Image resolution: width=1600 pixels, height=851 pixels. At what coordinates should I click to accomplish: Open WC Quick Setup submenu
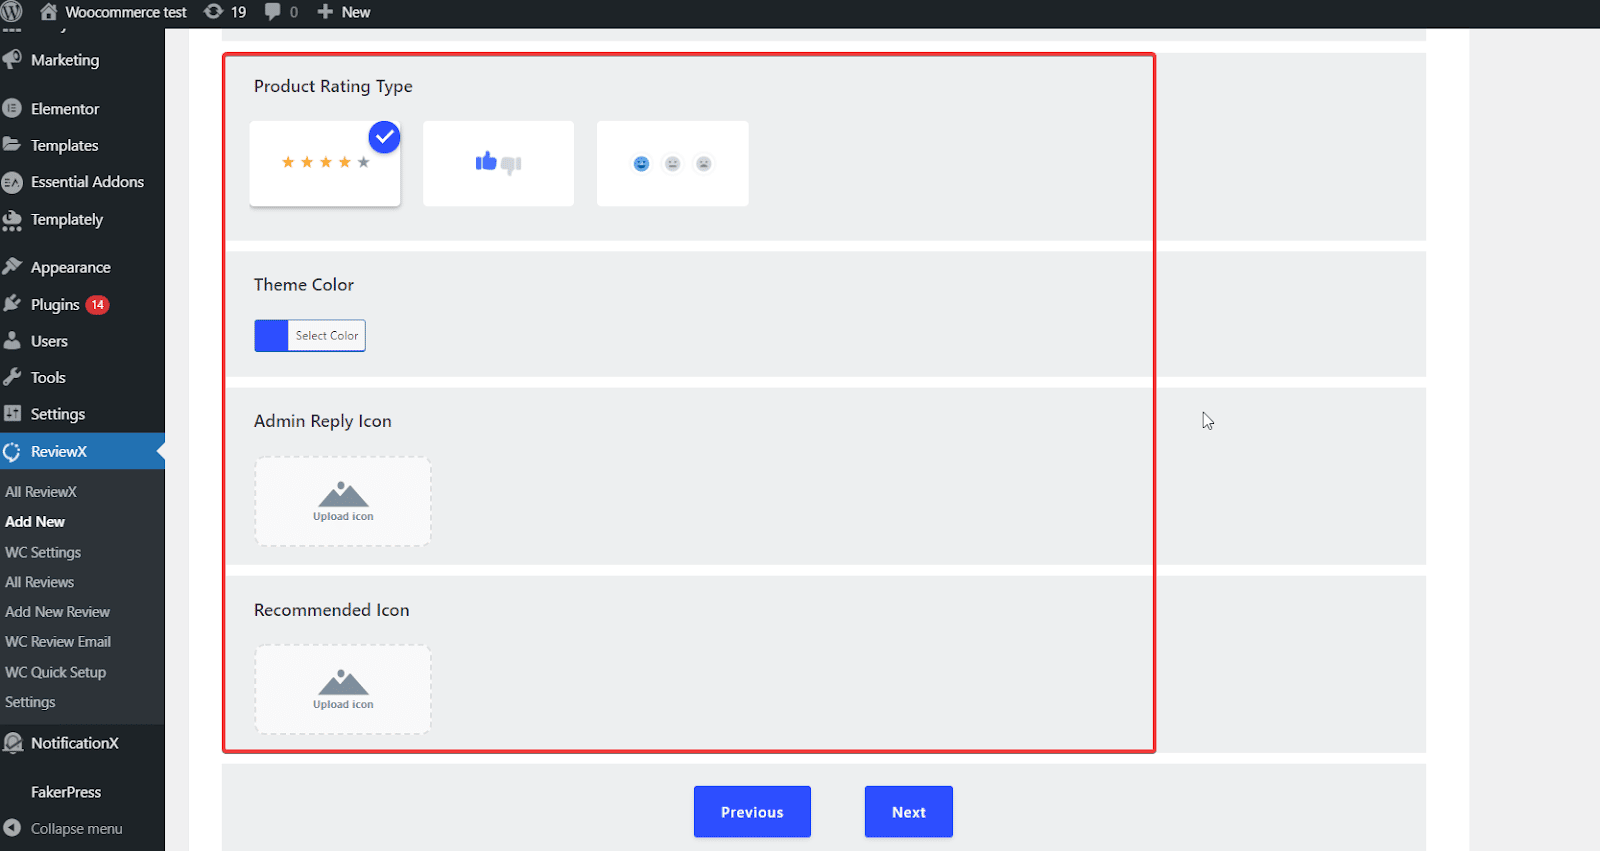(55, 672)
